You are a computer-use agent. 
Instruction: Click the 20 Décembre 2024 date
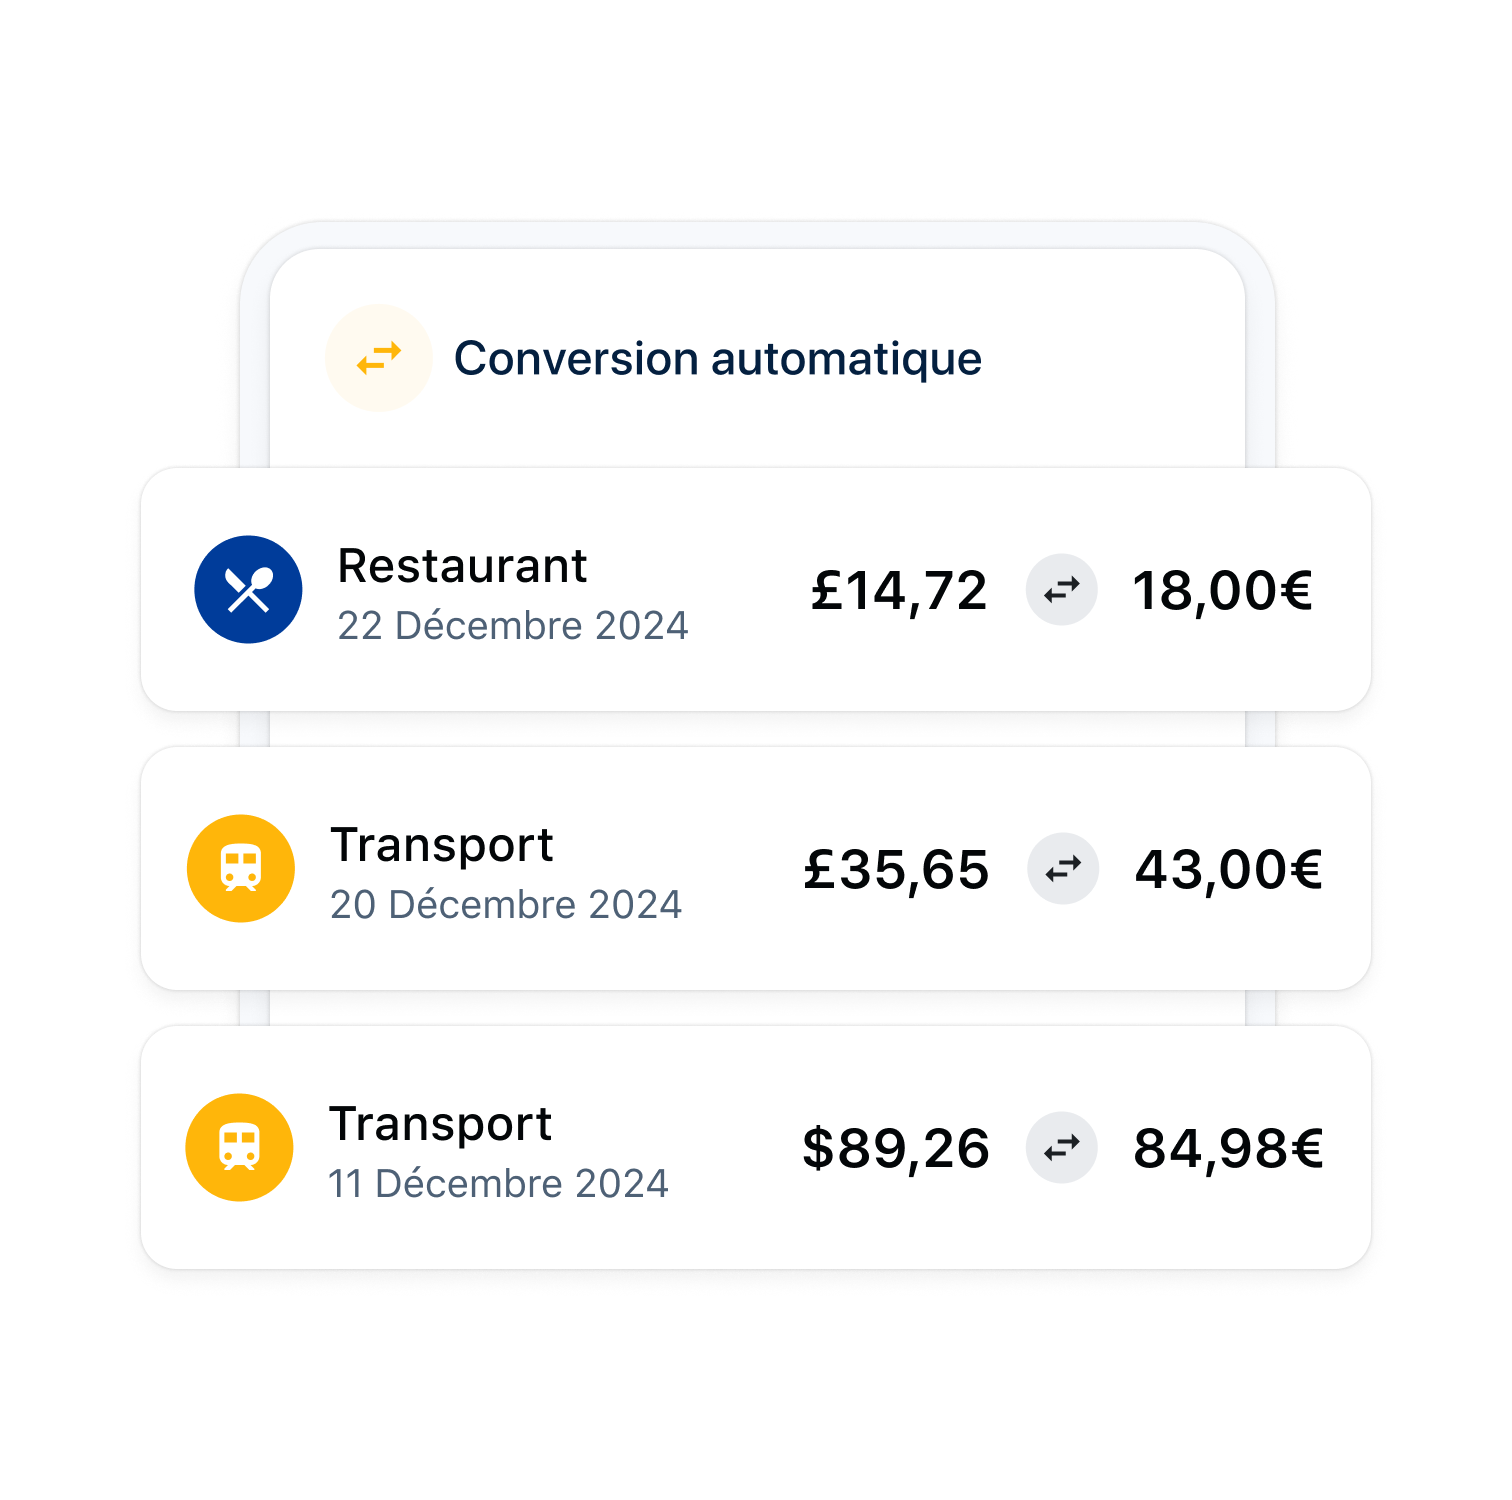point(506,905)
